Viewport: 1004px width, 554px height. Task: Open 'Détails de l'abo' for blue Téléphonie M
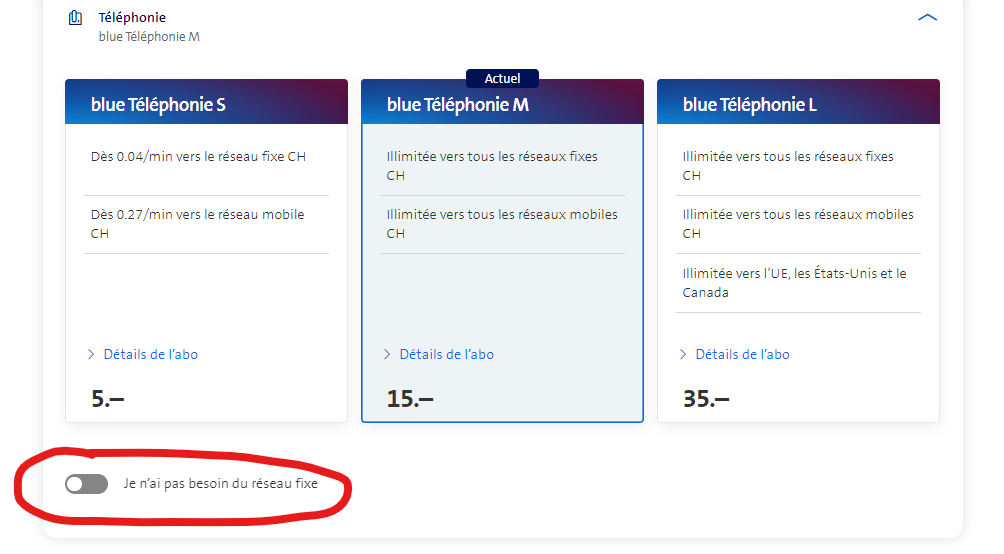coord(446,354)
